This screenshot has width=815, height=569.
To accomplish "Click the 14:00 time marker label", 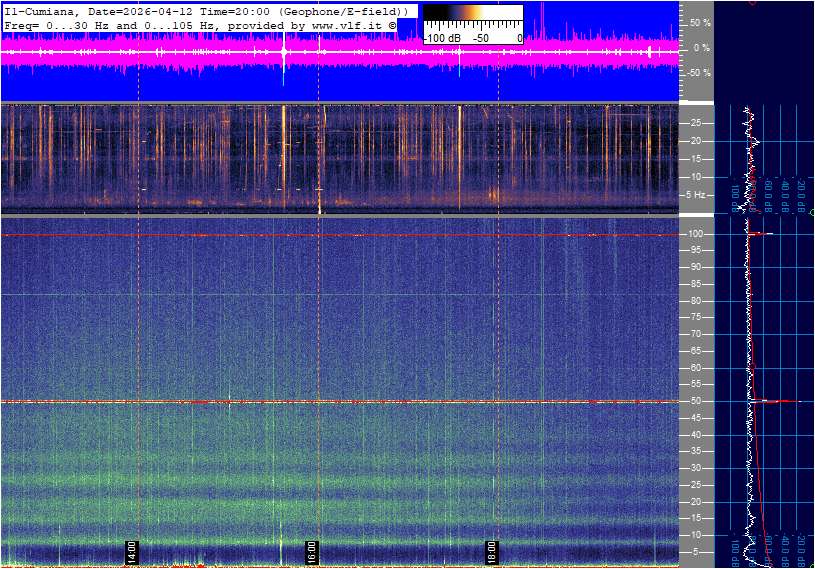I will 131,552.
